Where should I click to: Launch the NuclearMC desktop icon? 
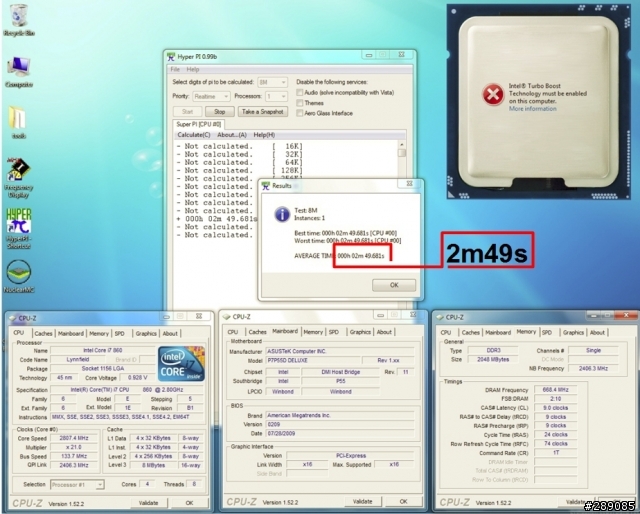18,277
